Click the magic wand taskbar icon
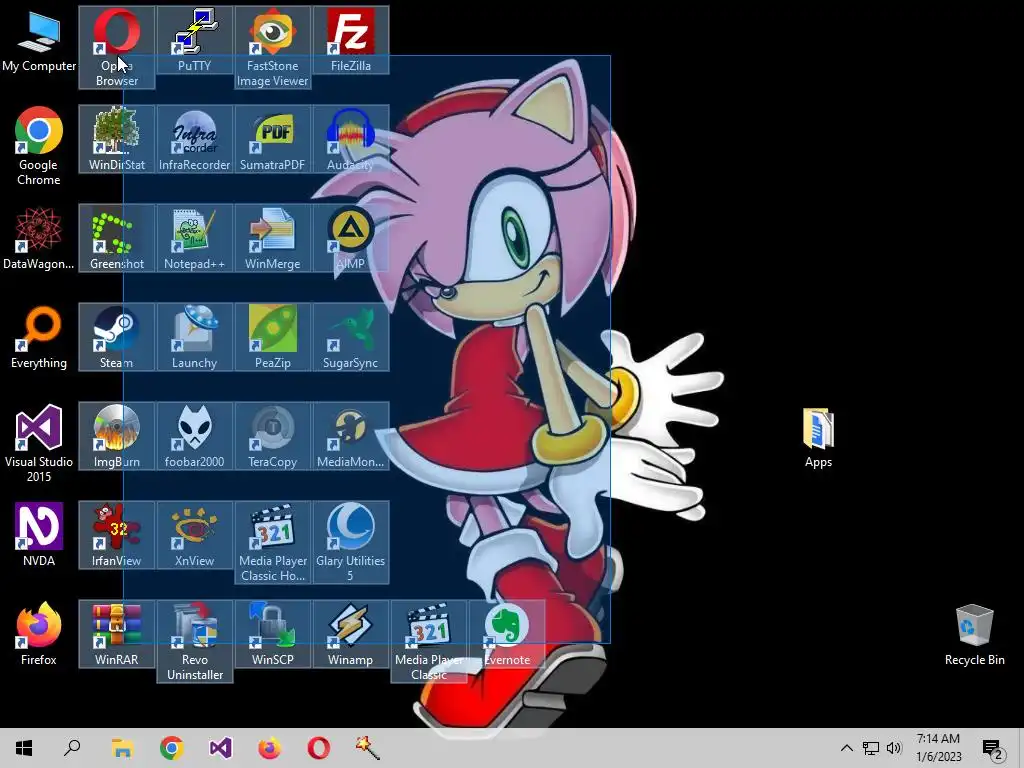The height and width of the screenshot is (768, 1024). [x=368, y=748]
